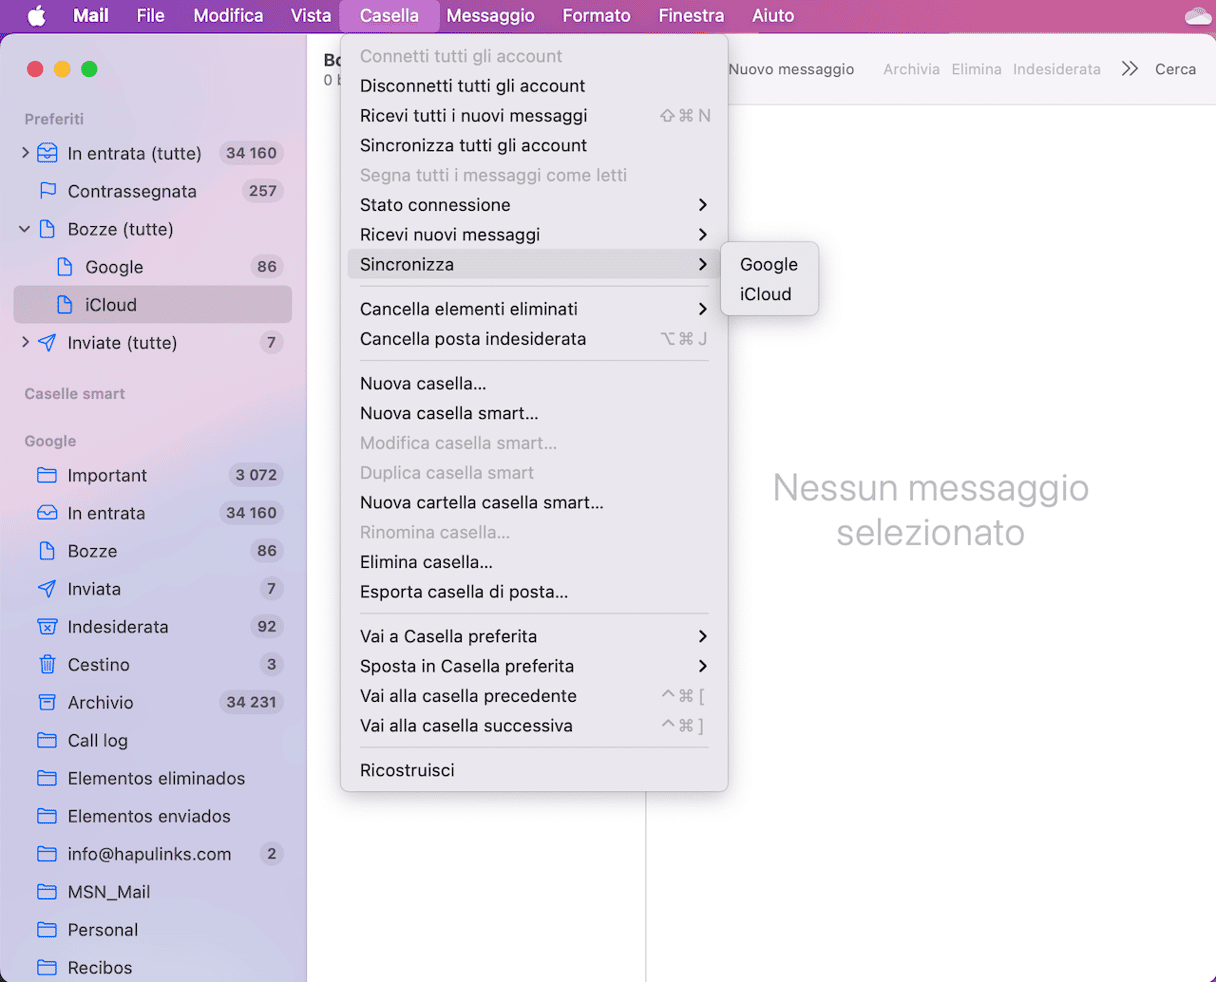
Task: Open the Finestra menu
Action: coord(691,16)
